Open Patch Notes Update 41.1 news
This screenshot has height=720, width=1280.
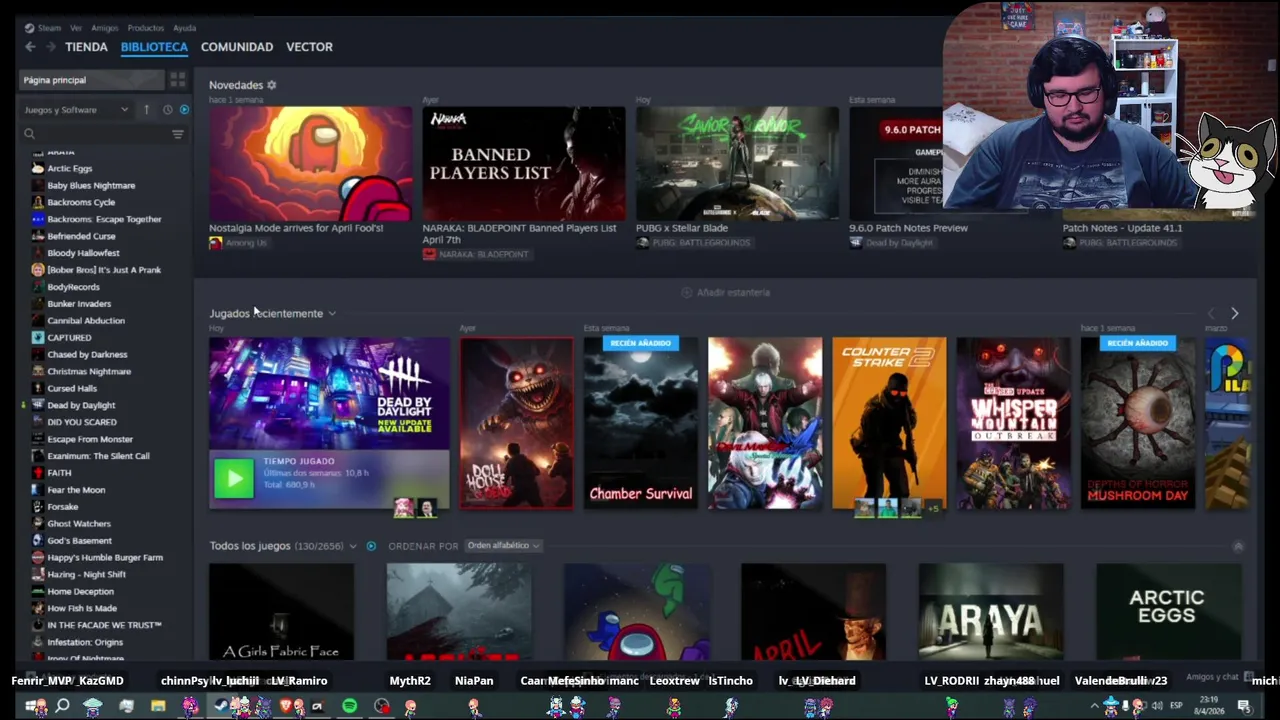click(1122, 228)
